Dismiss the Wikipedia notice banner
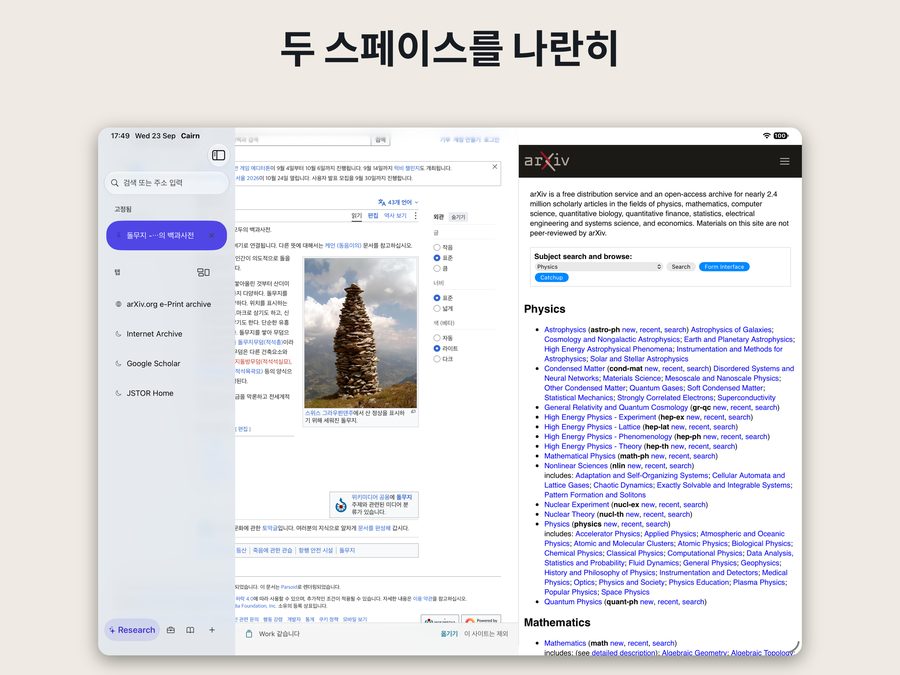 click(x=495, y=166)
